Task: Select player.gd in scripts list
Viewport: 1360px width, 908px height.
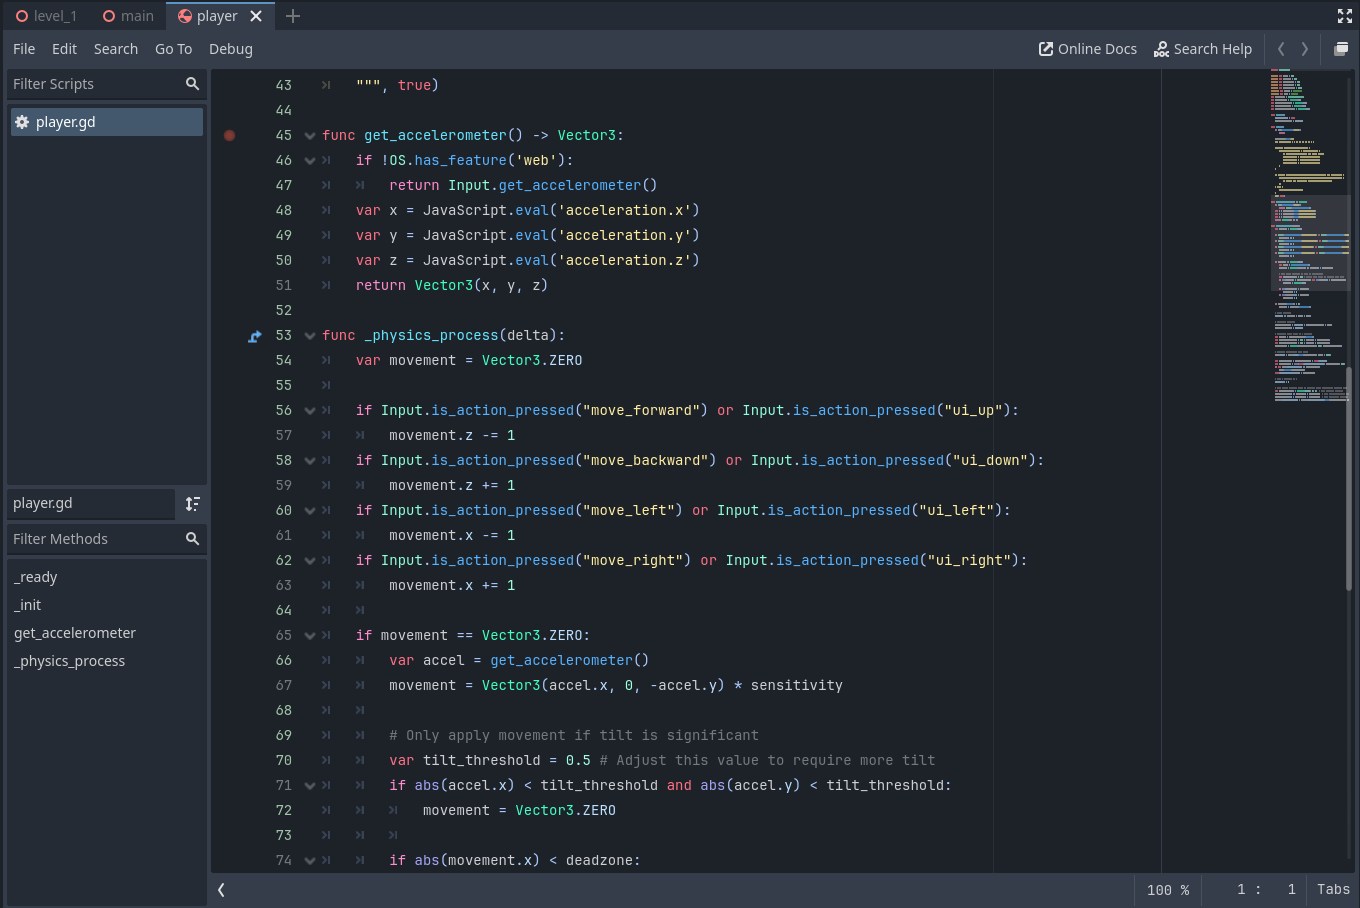Action: coord(106,122)
